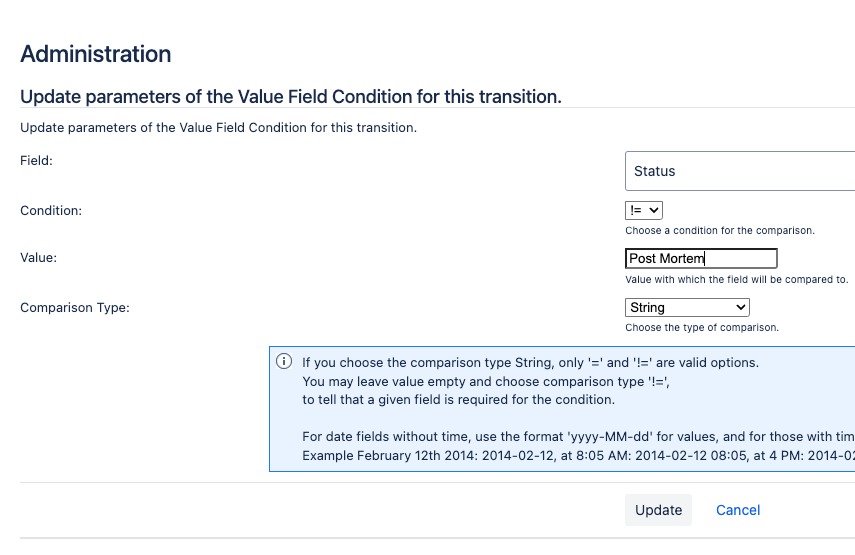The image size is (855, 555).
Task: Click the 'For date fields without time' line
Action: tap(579, 437)
